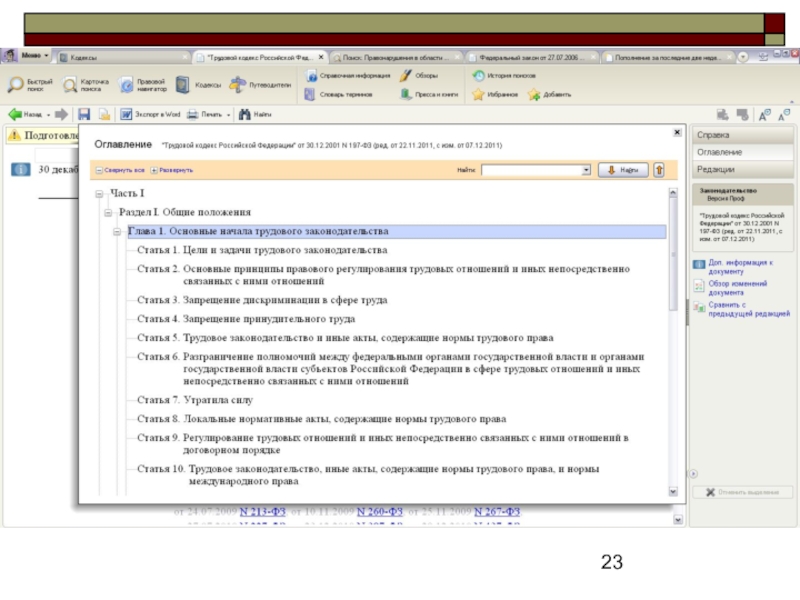Open Словарь терминов
This screenshot has height=600, width=800.
(339, 94)
